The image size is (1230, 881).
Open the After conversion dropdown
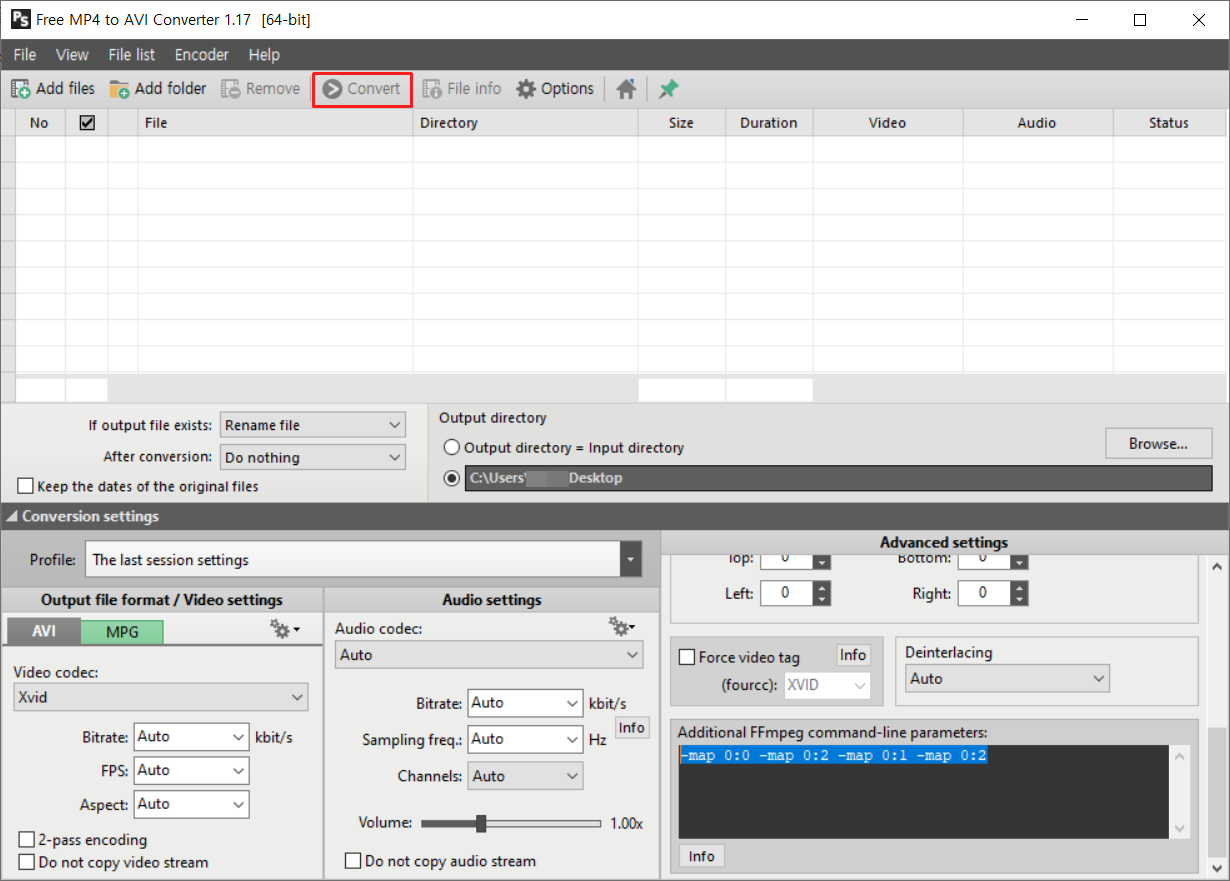click(313, 457)
